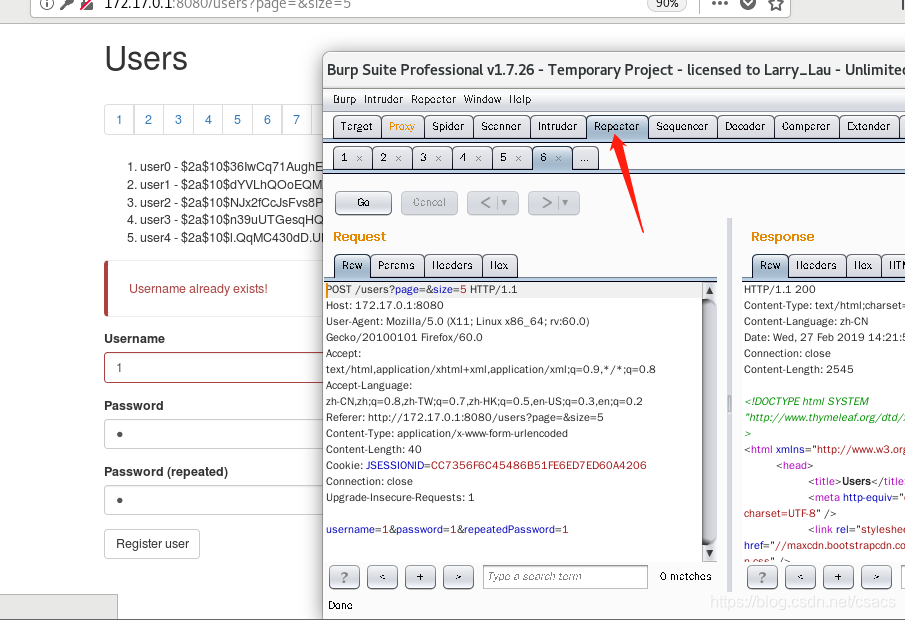Show Request Hex view
The image size is (905, 620).
pos(499,266)
